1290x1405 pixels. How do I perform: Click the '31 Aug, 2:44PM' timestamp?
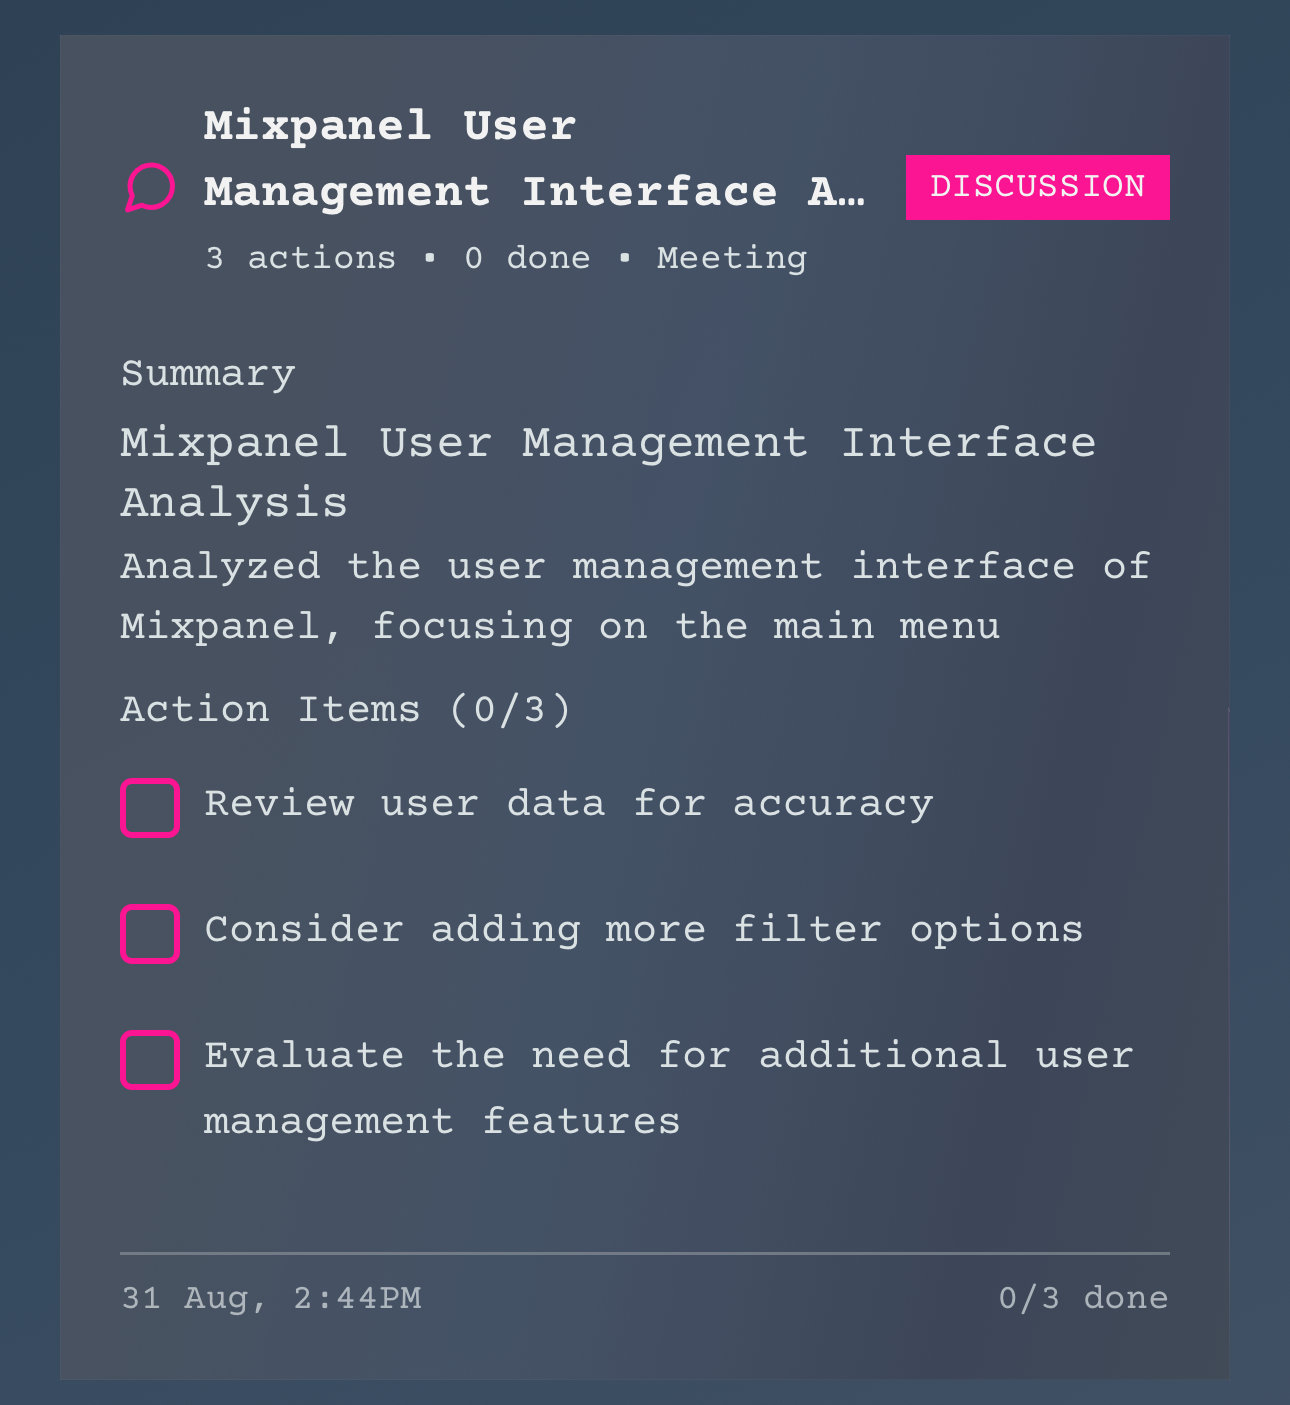(271, 1298)
